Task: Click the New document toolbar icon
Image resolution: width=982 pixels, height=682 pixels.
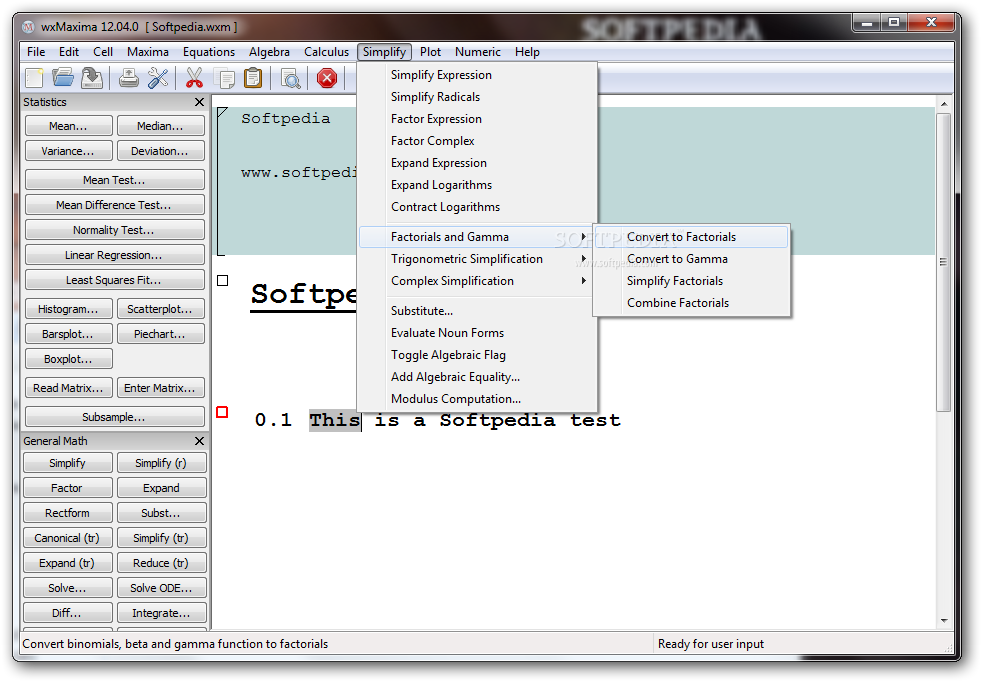Action: click(x=34, y=78)
